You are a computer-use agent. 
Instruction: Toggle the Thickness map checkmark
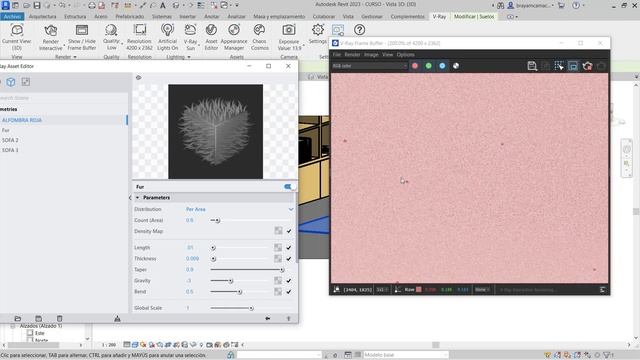point(289,259)
